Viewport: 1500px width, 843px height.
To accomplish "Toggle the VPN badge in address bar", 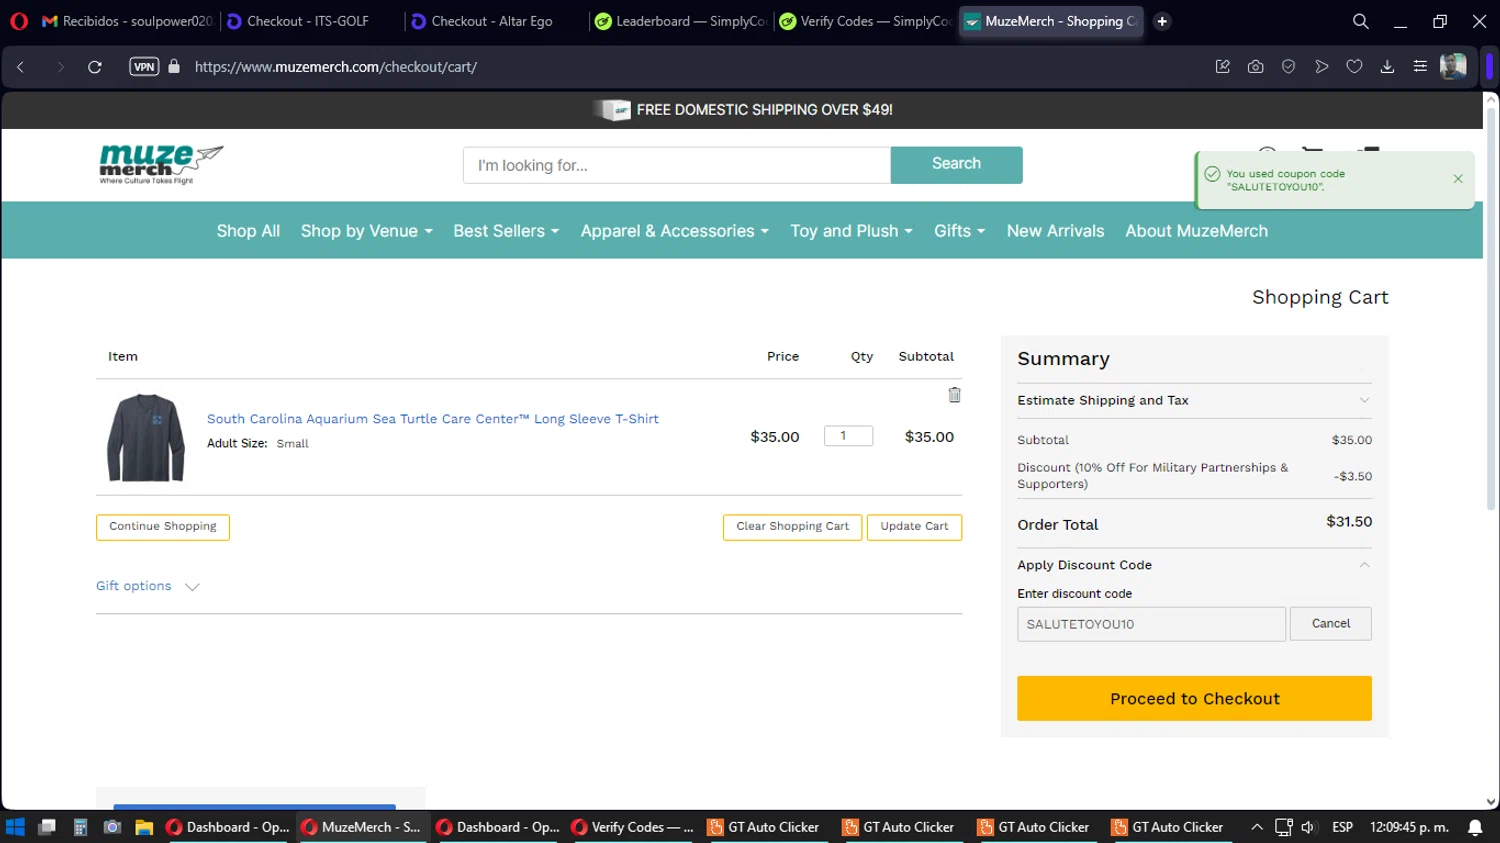I will tap(144, 67).
